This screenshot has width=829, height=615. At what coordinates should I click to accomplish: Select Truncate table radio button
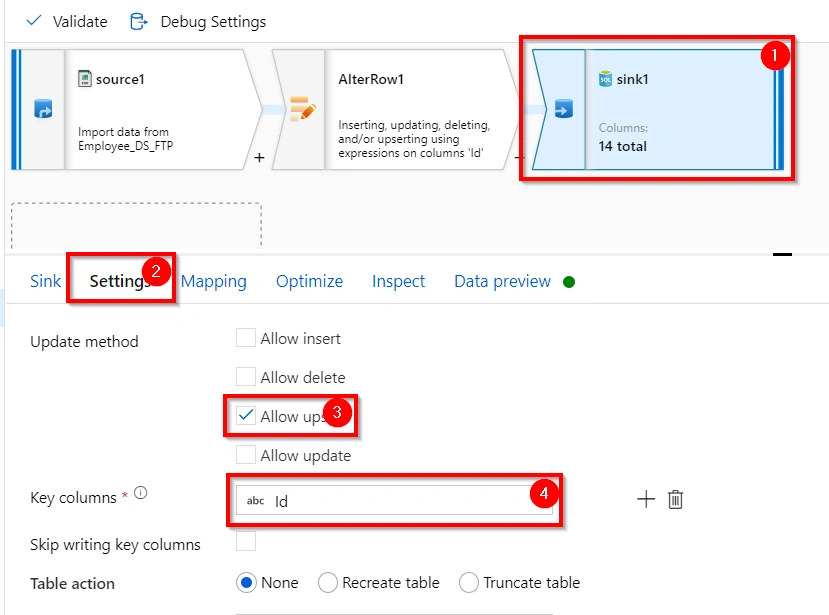[x=469, y=583]
